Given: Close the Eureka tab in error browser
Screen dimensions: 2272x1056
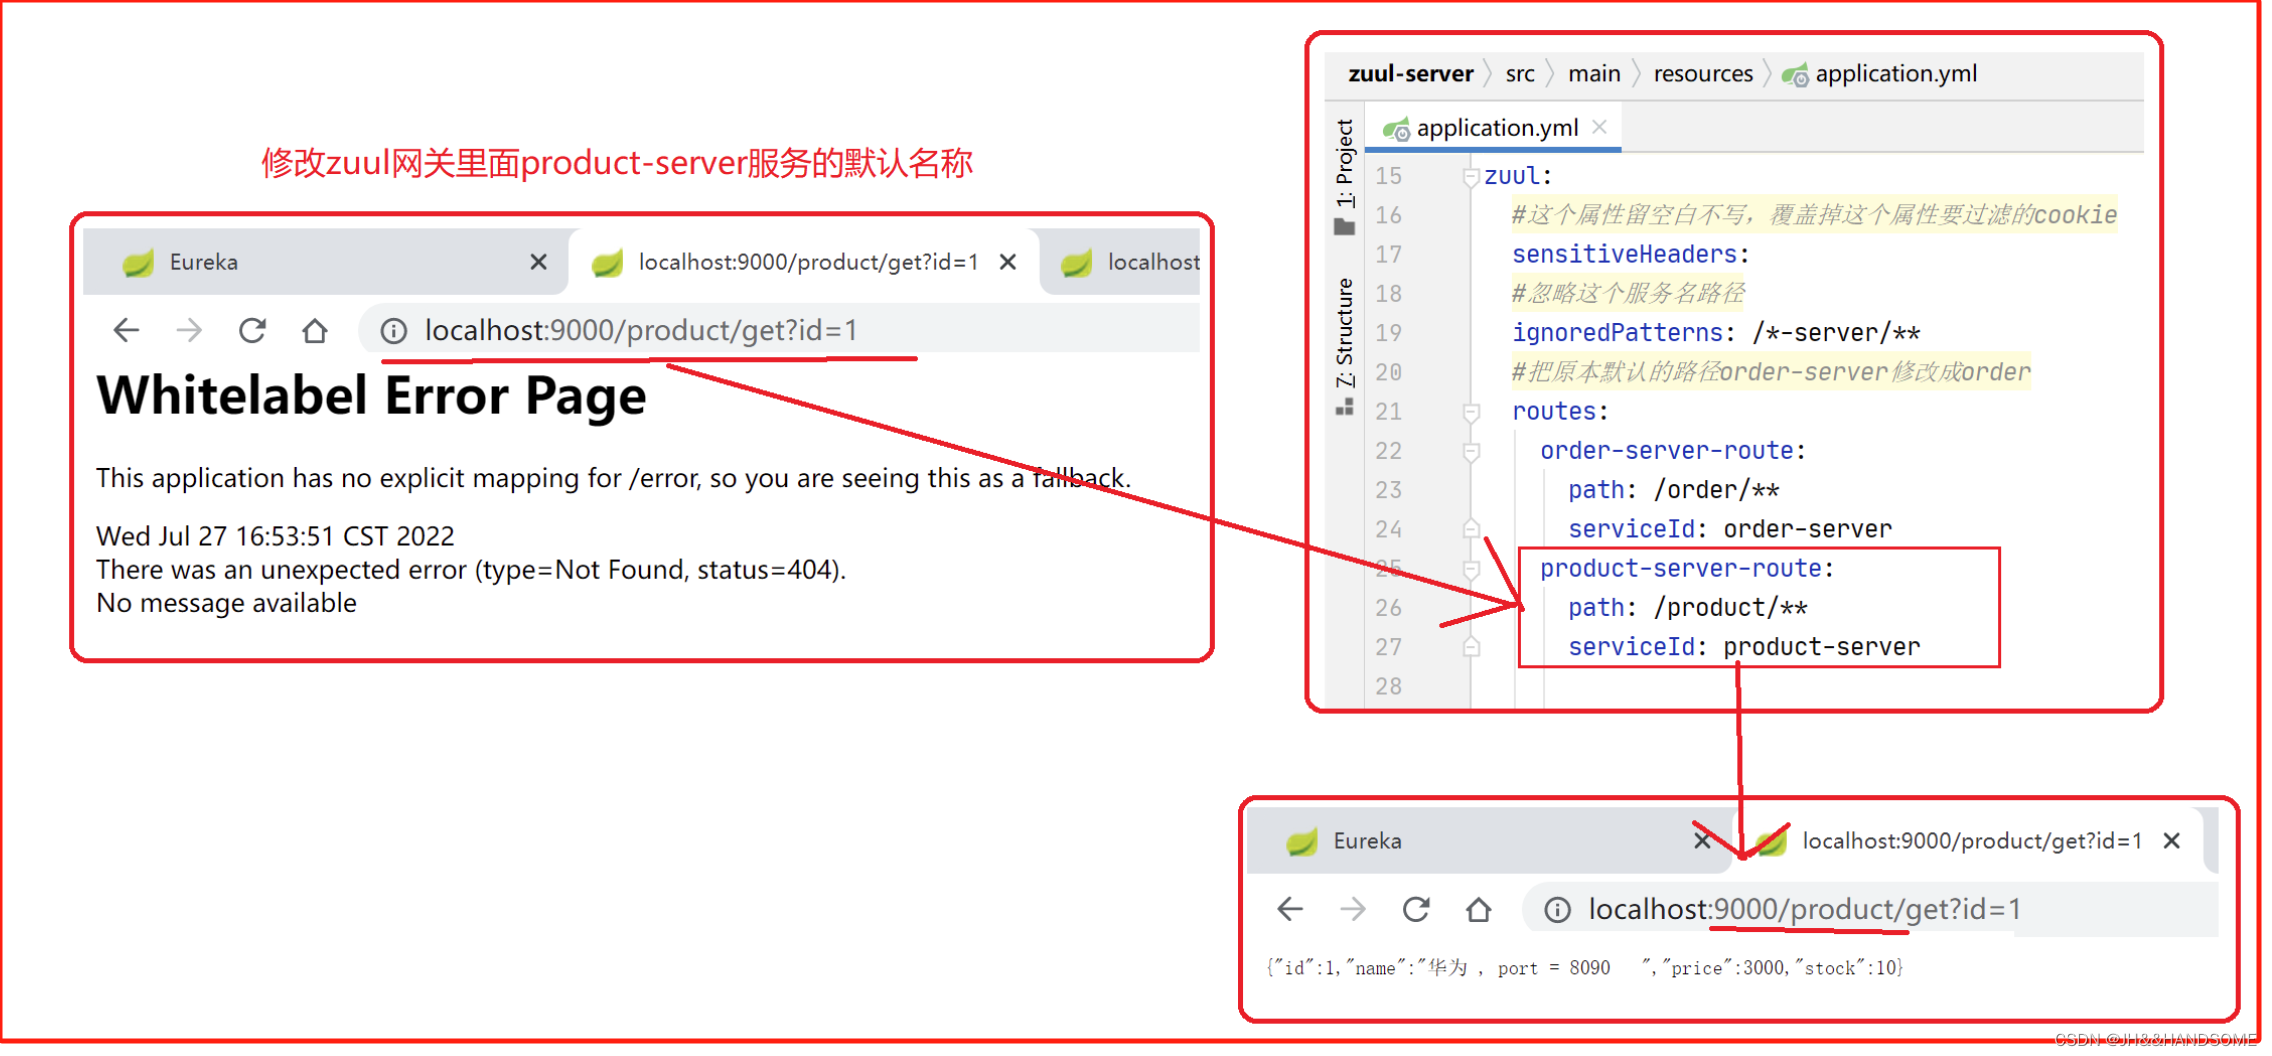Looking at the screenshot, I should click(x=538, y=262).
